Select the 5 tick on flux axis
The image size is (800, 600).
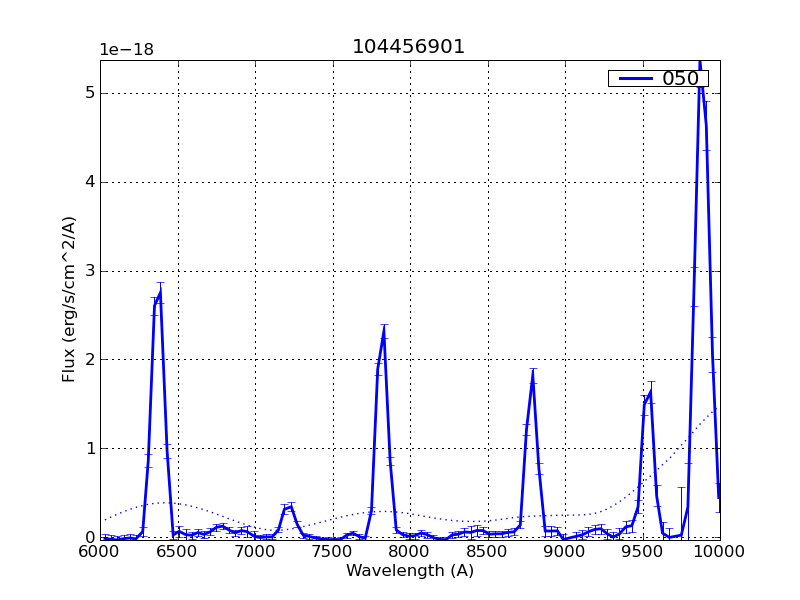[x=90, y=93]
